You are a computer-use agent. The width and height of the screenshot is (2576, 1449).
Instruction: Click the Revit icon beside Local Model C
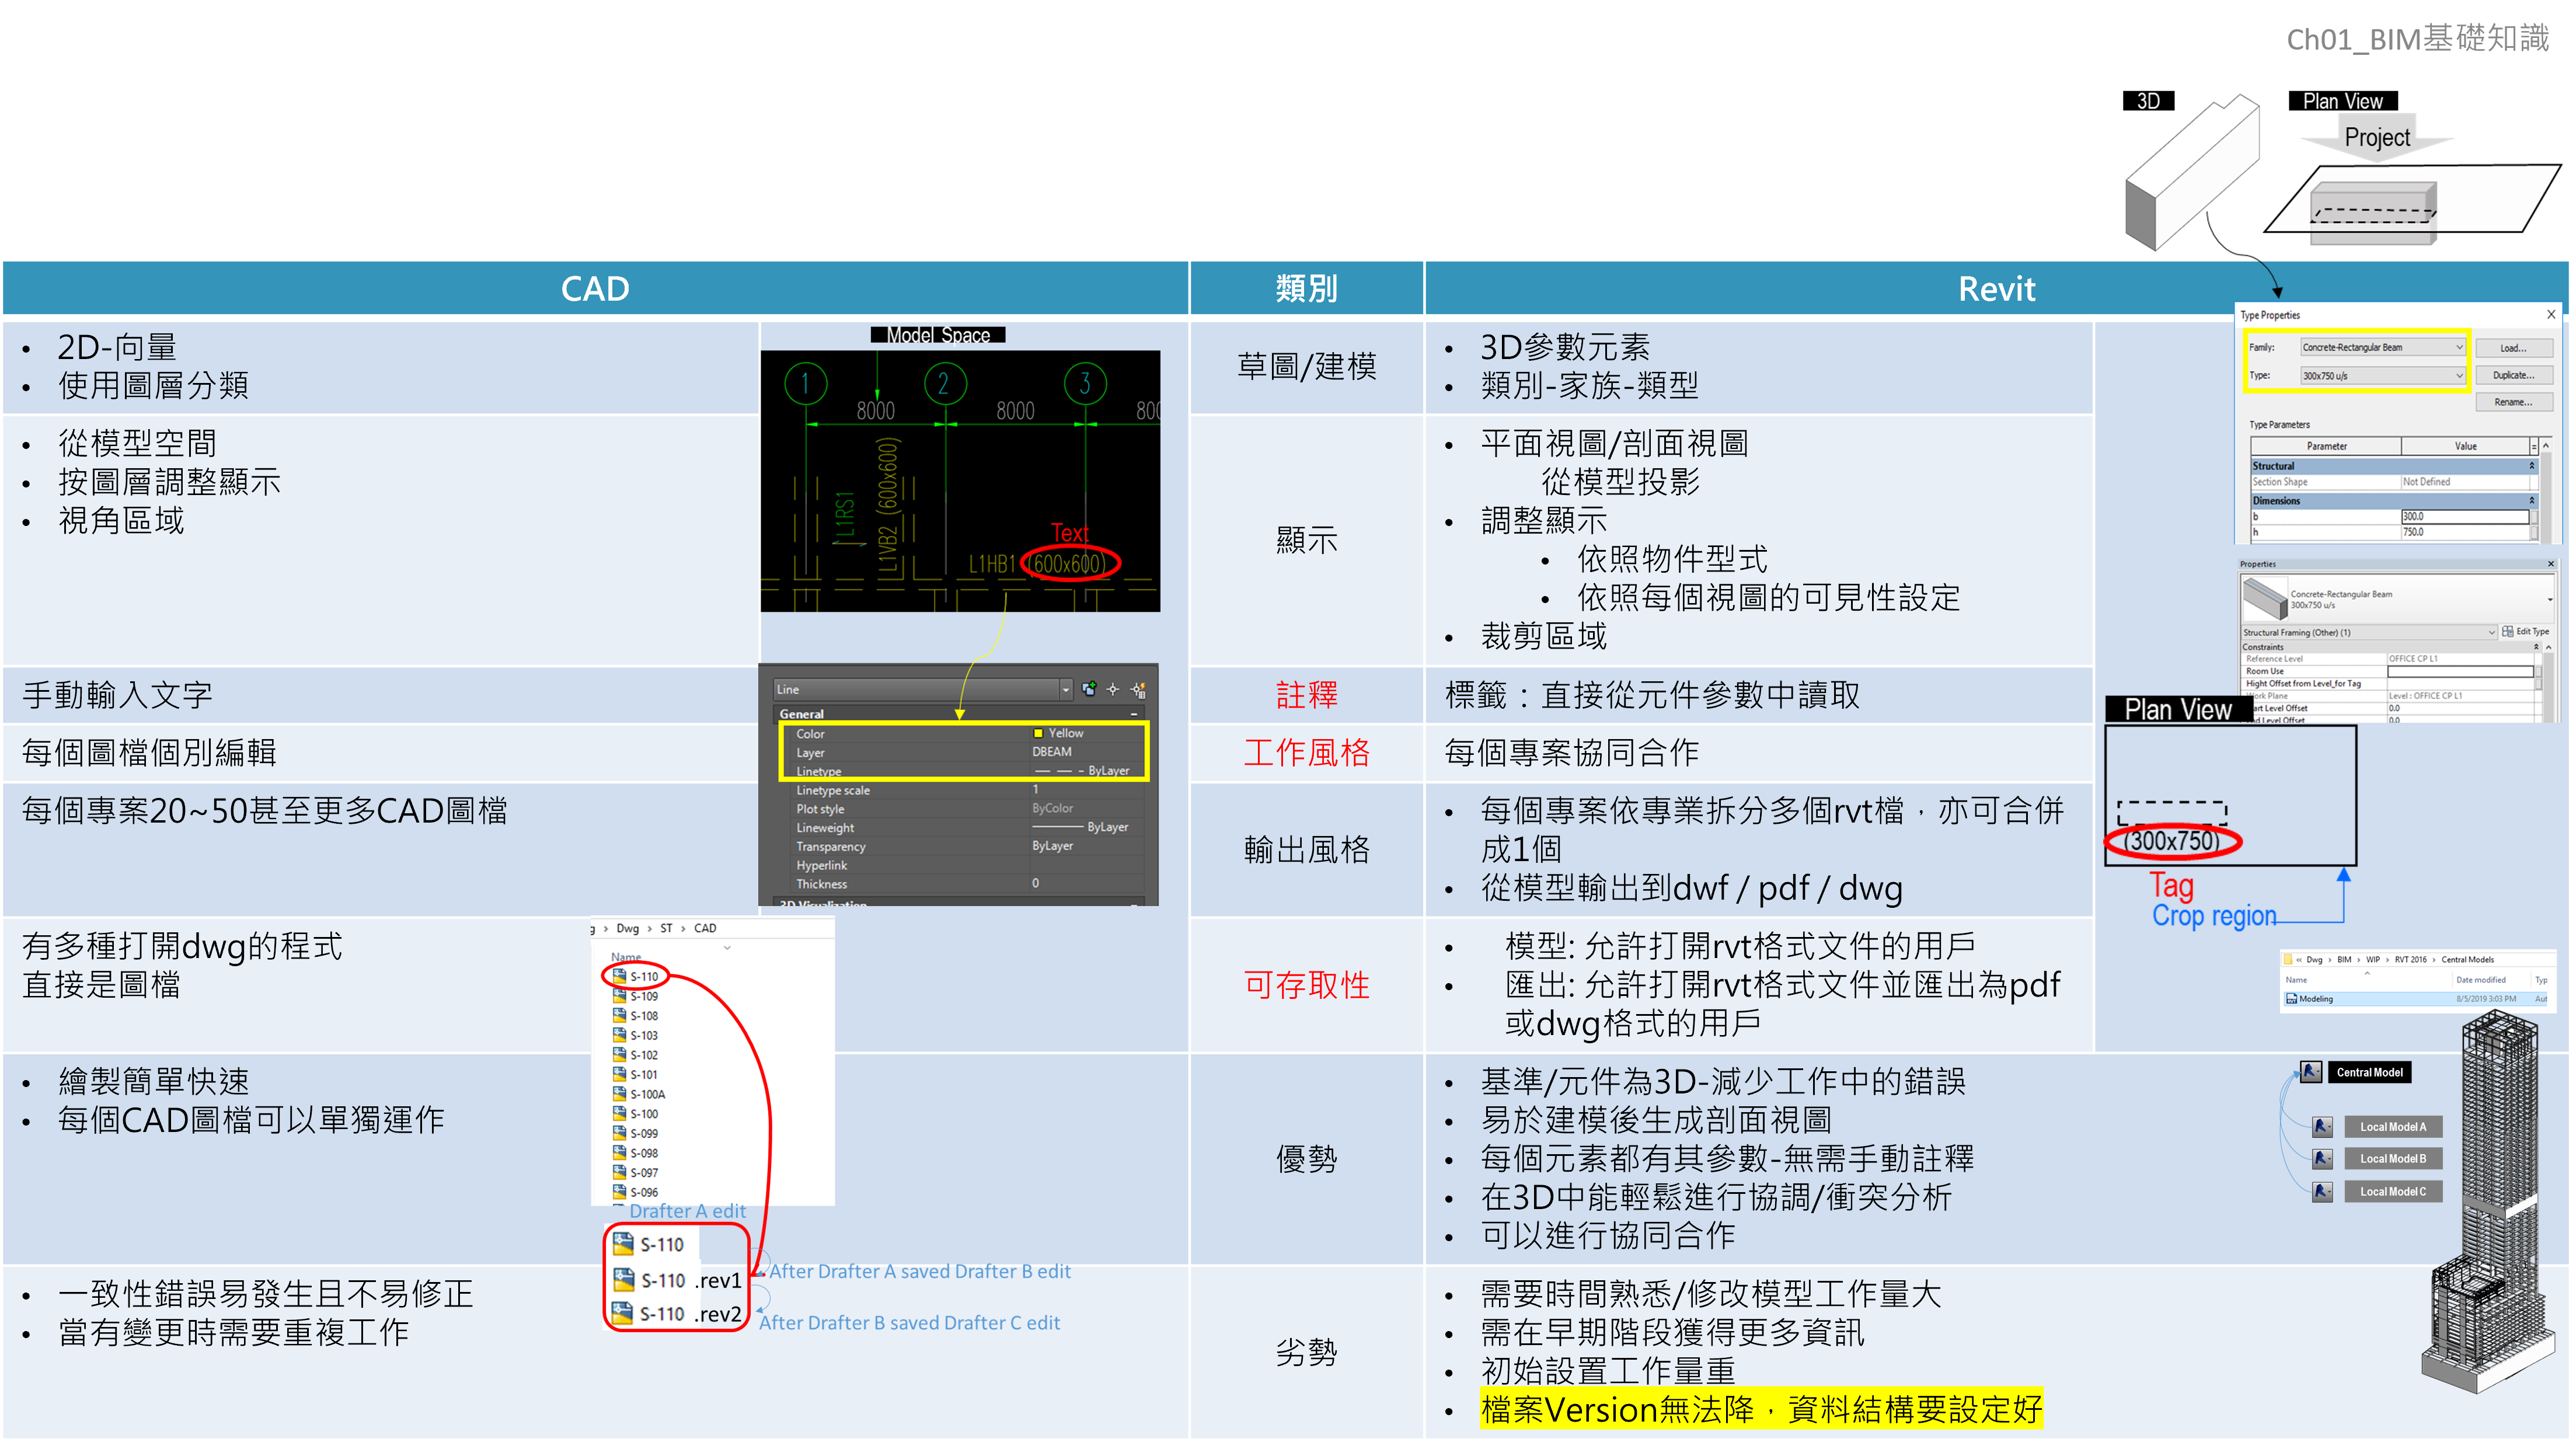[2323, 1192]
